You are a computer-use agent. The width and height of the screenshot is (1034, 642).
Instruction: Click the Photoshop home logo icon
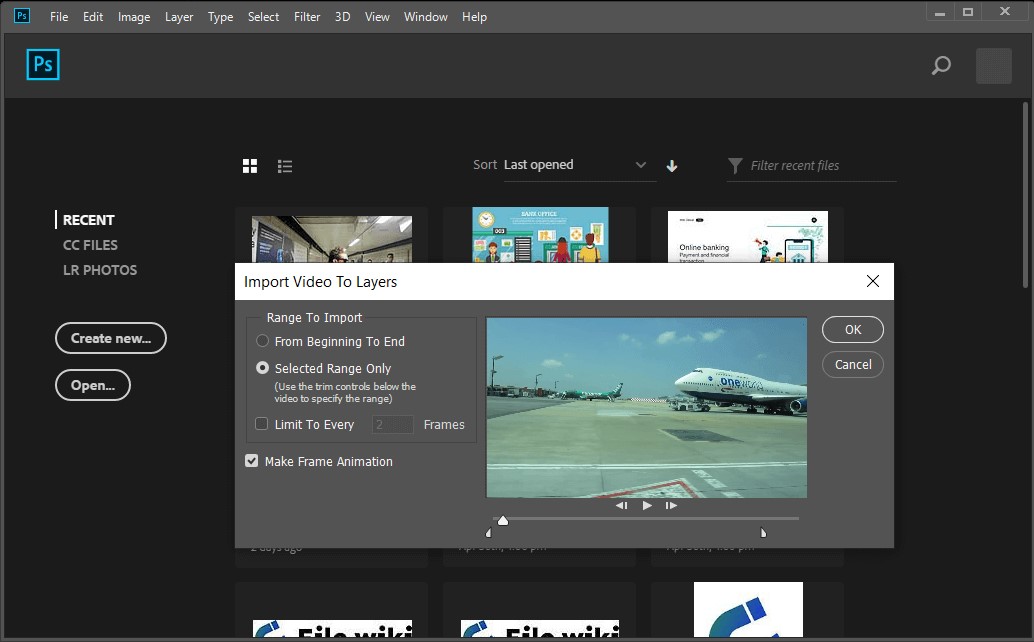(43, 65)
